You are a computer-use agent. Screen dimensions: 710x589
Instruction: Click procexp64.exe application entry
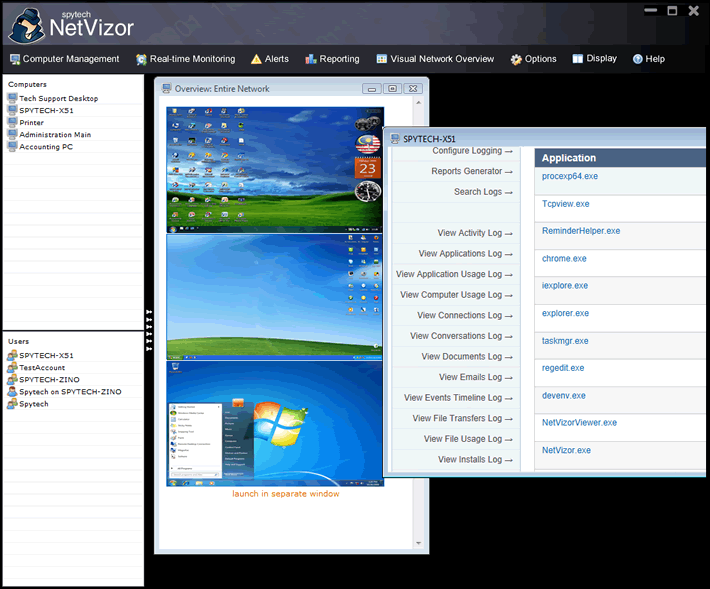point(570,176)
